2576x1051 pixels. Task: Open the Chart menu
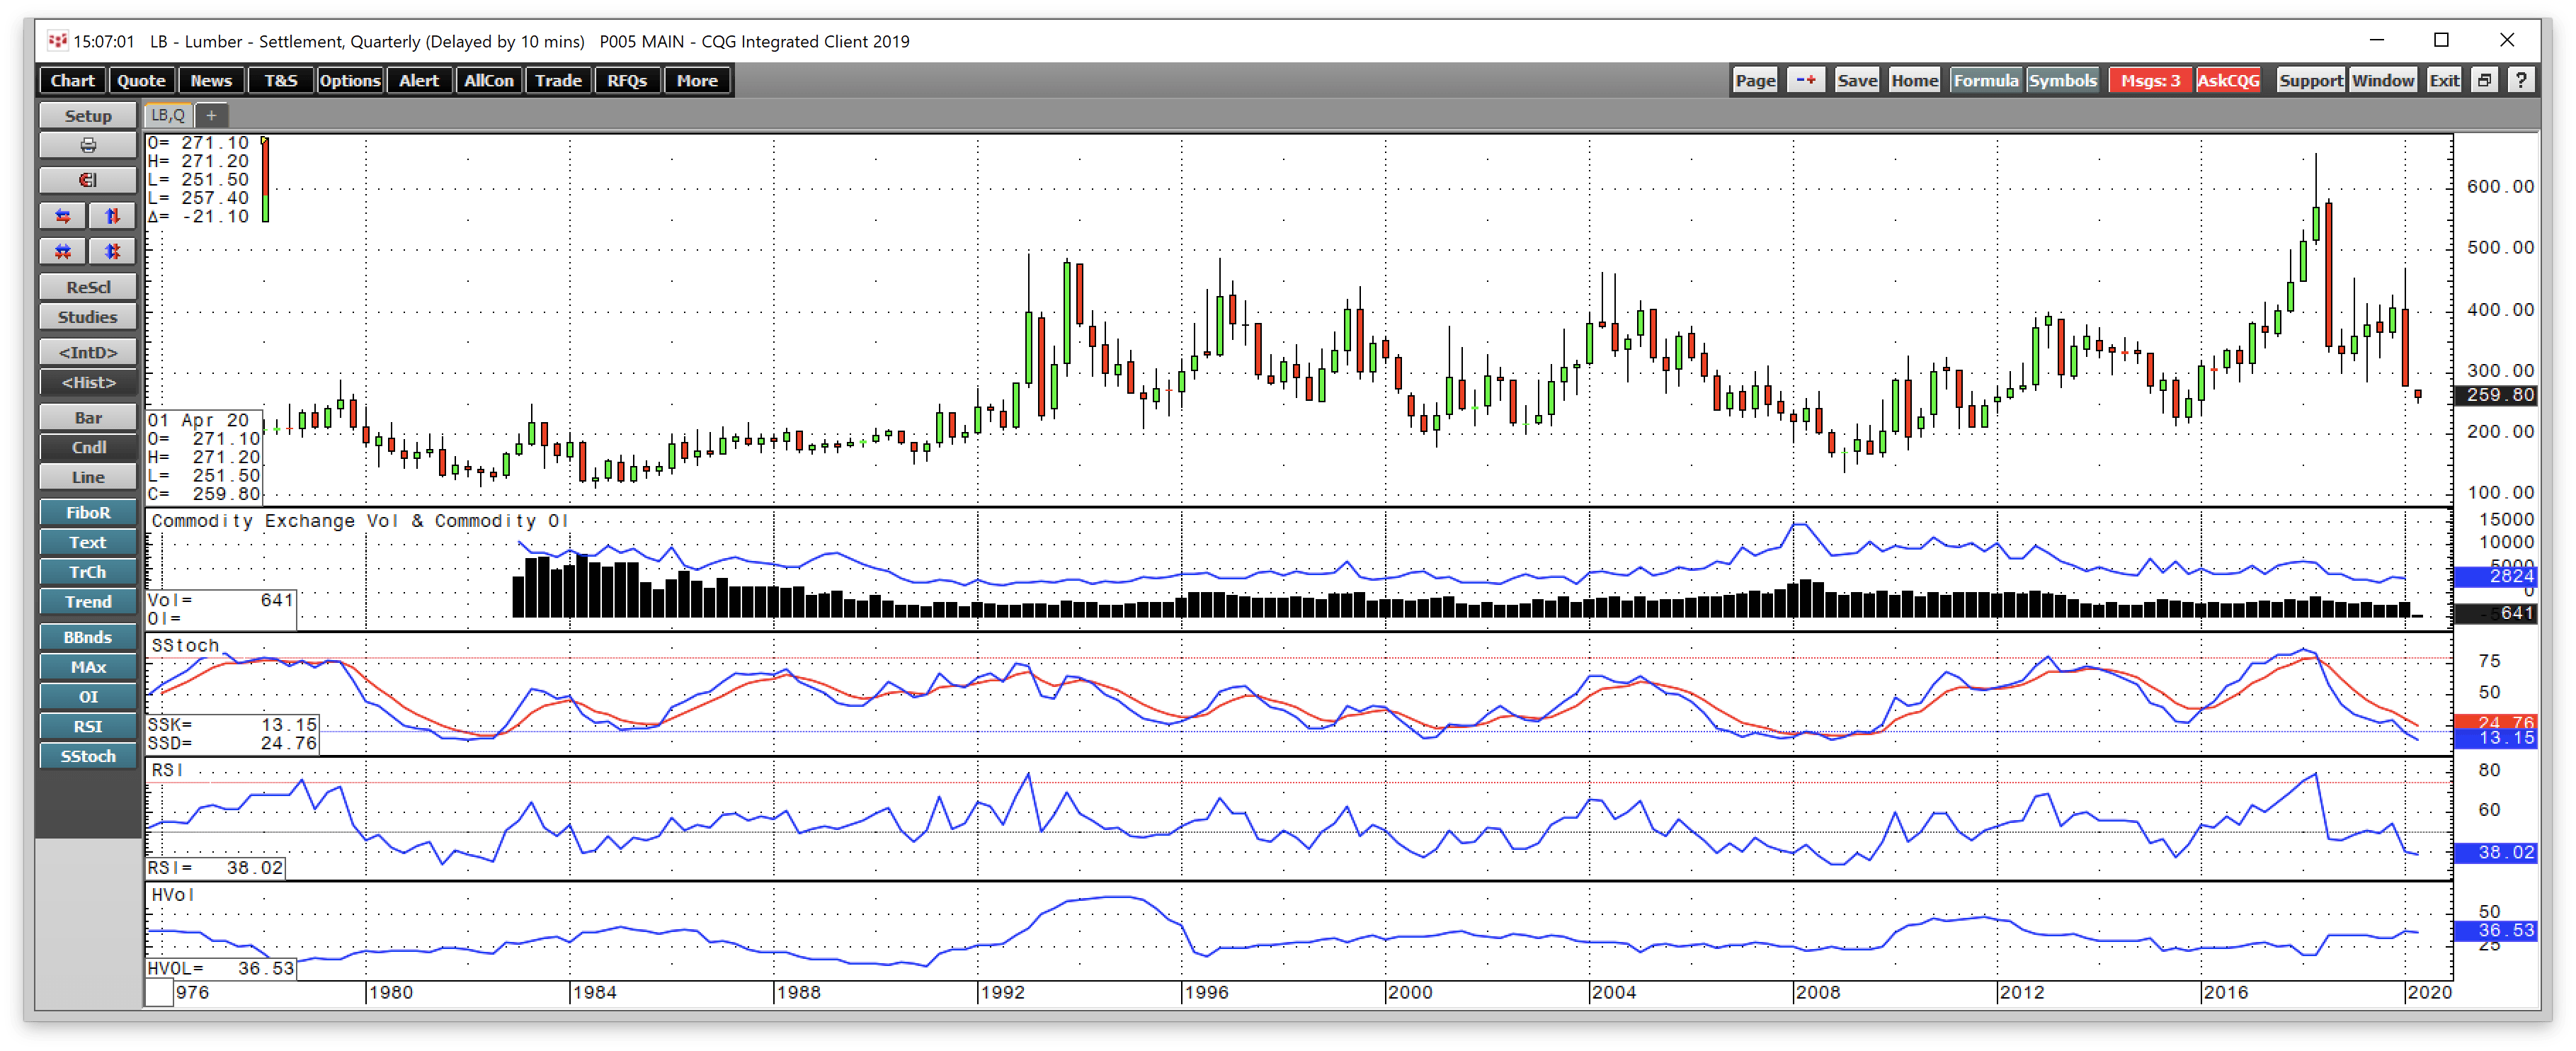(x=71, y=80)
